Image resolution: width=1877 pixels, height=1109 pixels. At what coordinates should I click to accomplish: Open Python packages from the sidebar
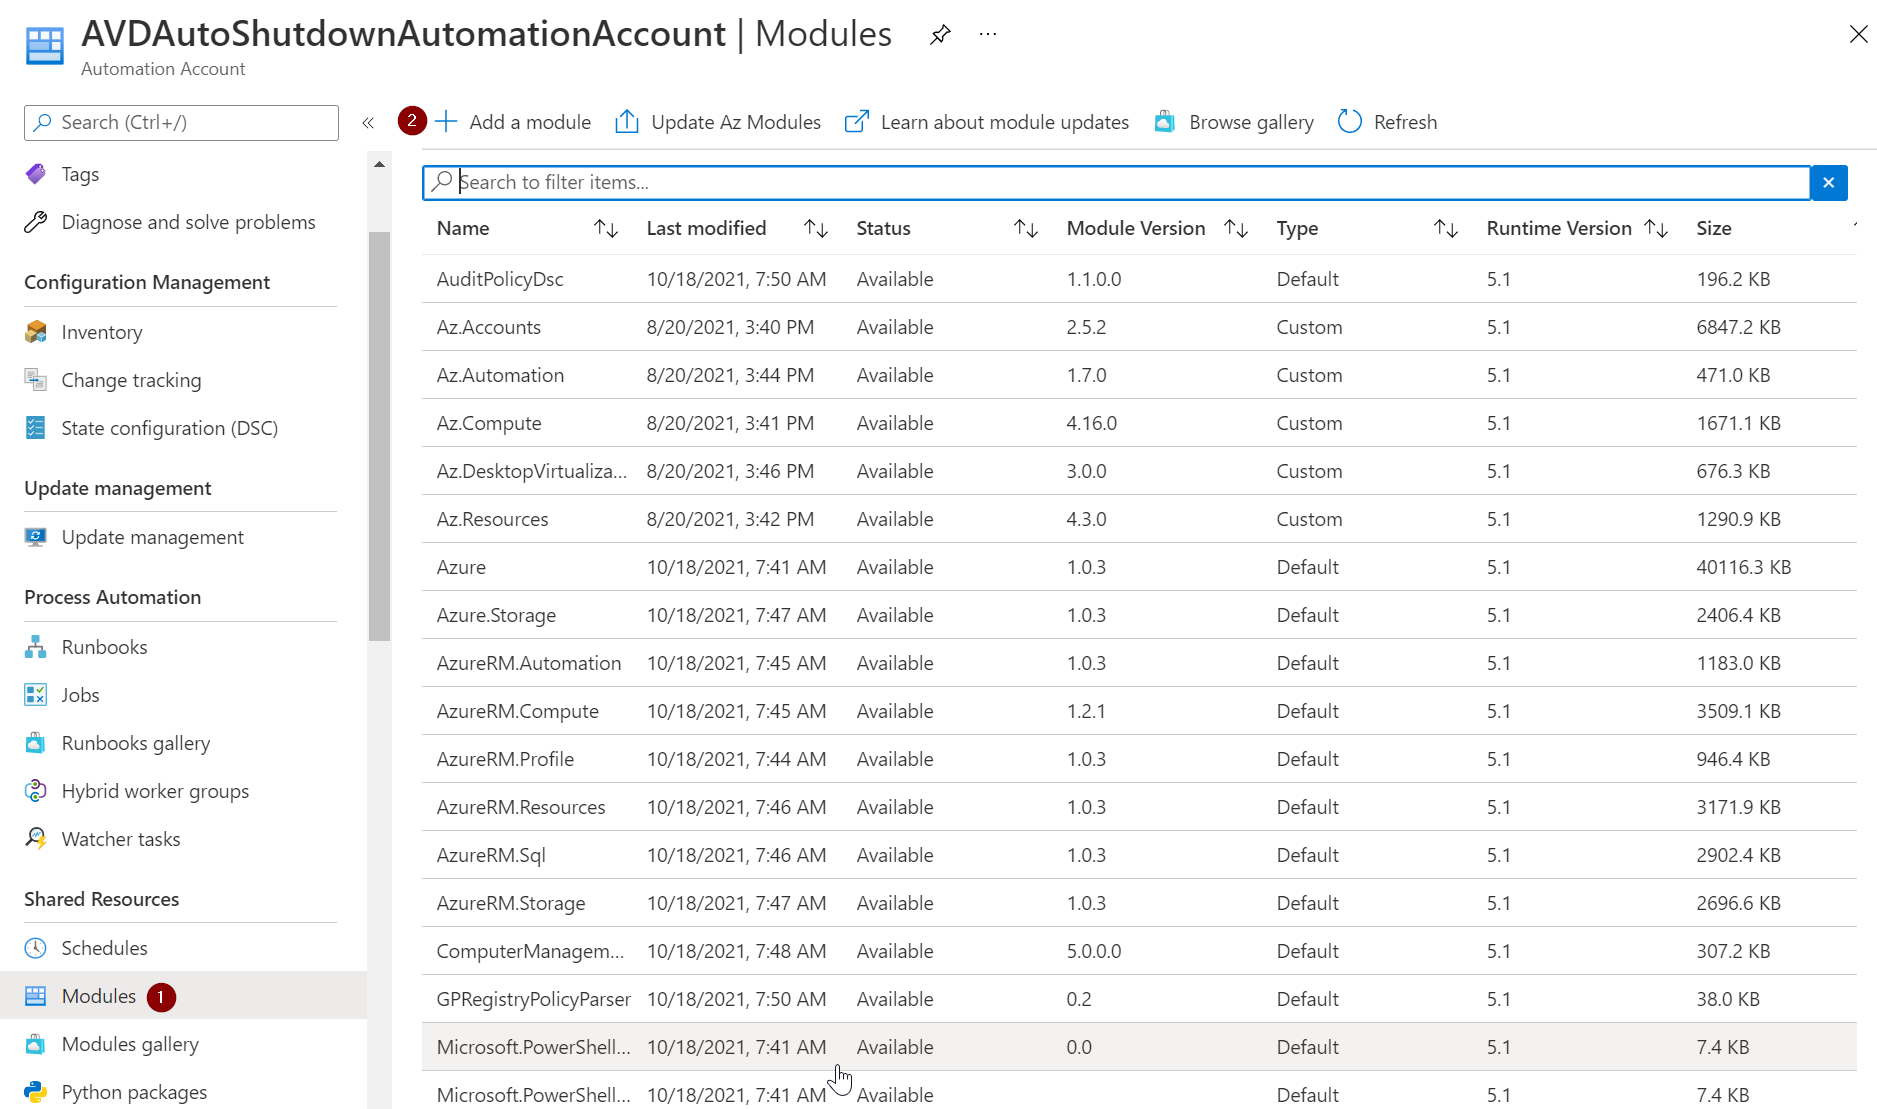[x=134, y=1092]
